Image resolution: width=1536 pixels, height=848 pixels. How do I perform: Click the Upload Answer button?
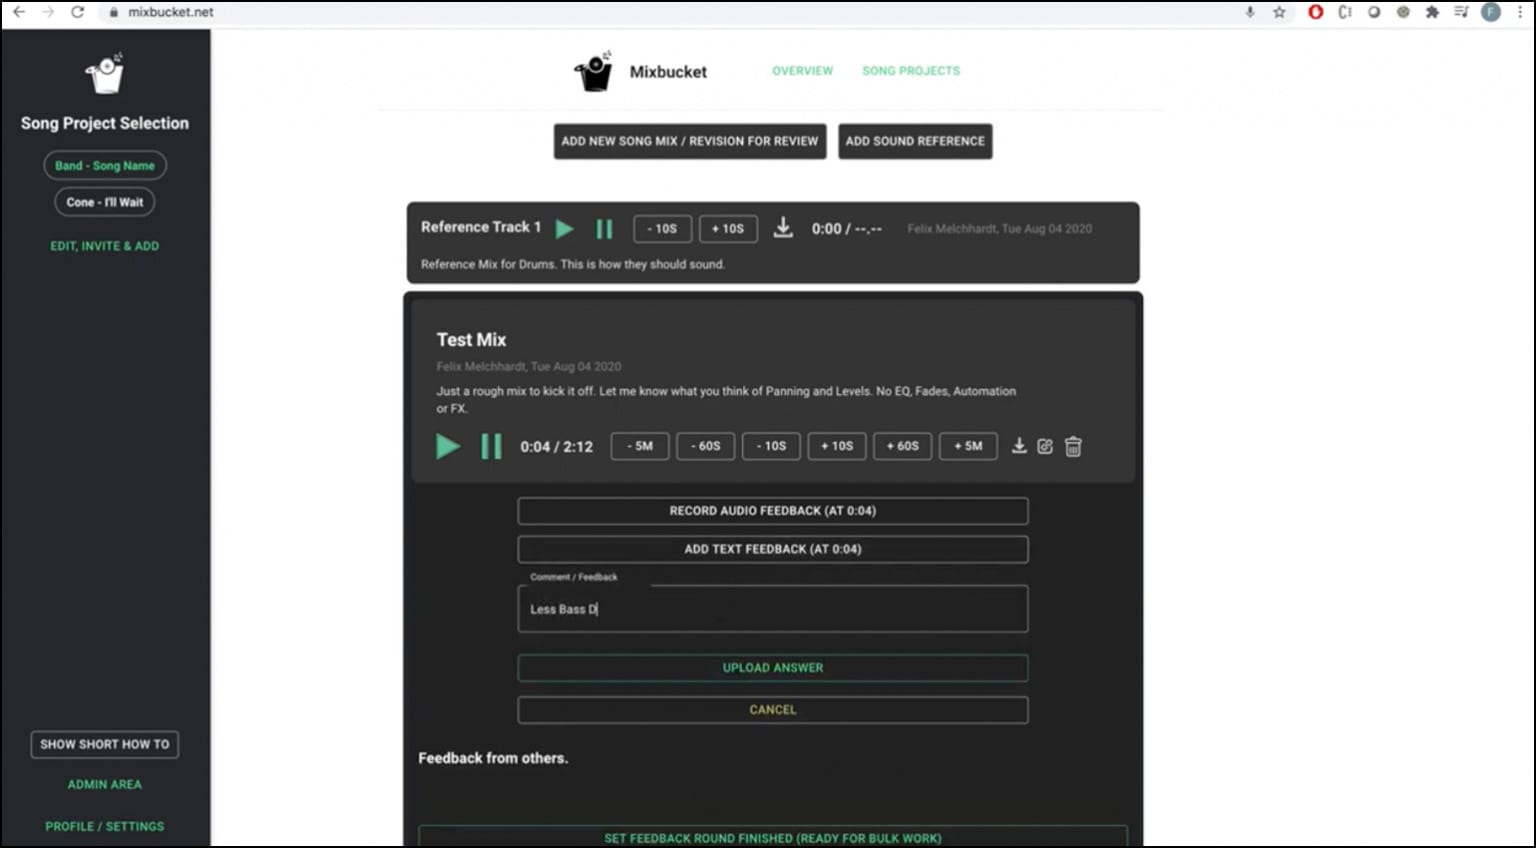(772, 668)
